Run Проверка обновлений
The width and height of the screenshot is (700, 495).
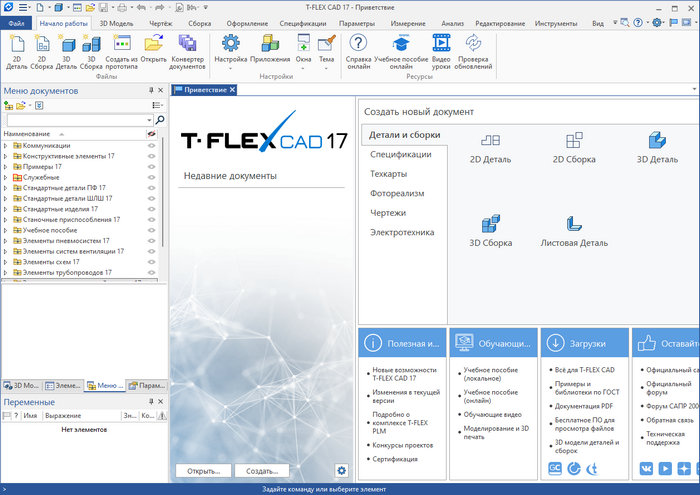click(473, 52)
